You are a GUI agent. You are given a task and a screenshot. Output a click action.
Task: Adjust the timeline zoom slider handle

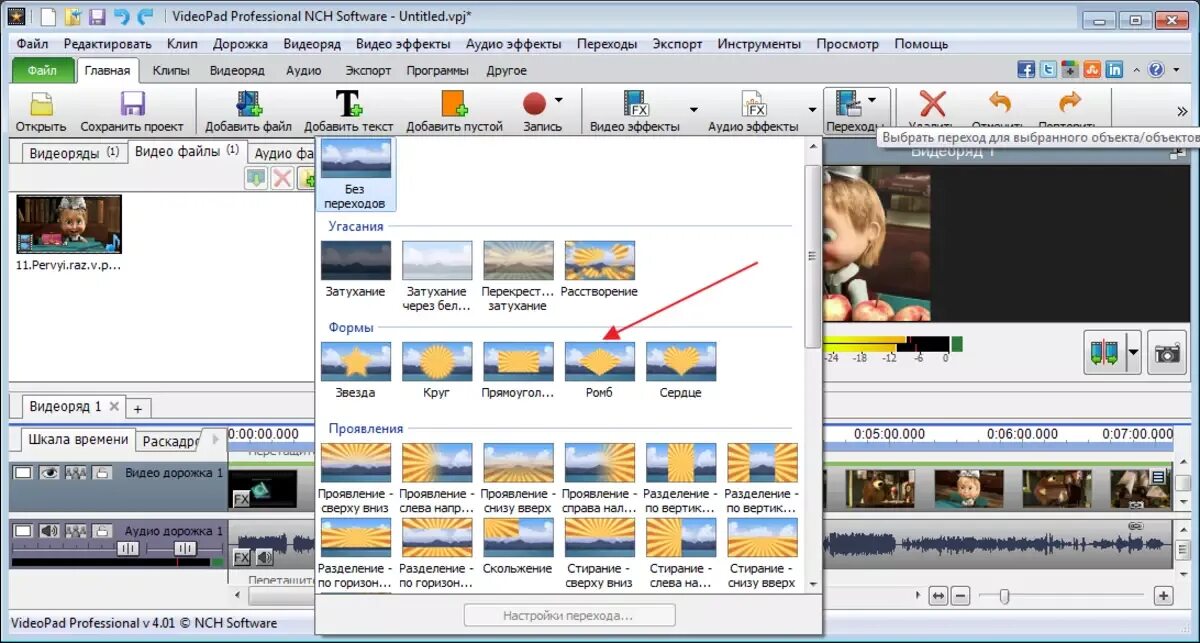1004,596
